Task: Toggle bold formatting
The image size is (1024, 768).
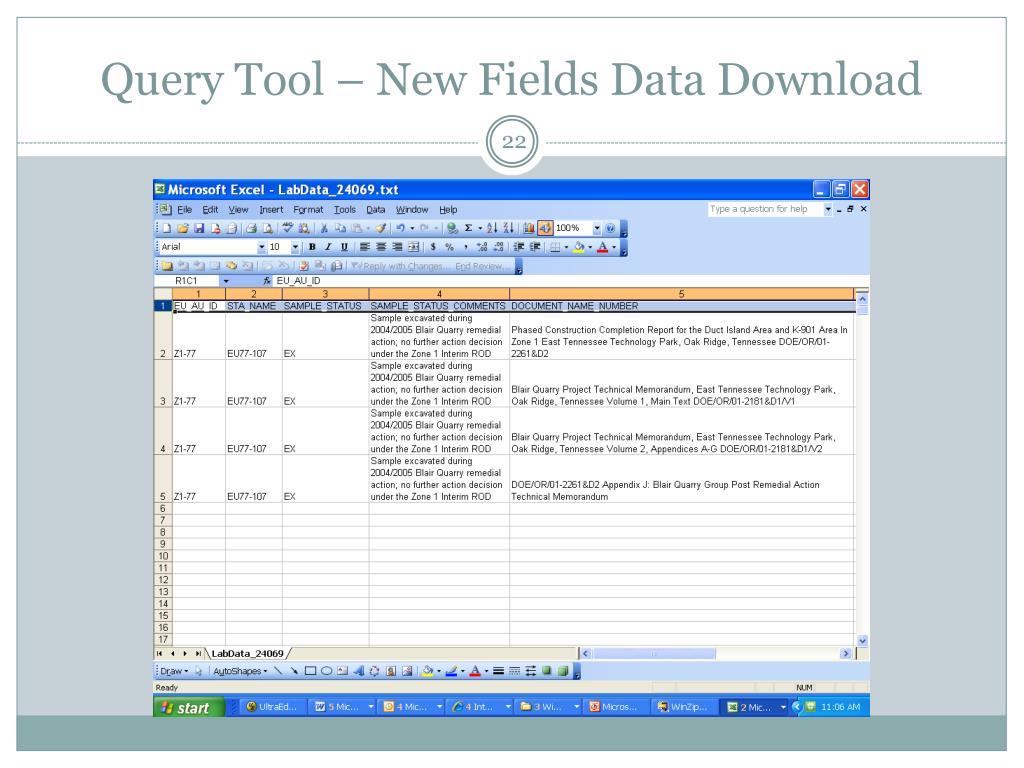Action: point(312,247)
